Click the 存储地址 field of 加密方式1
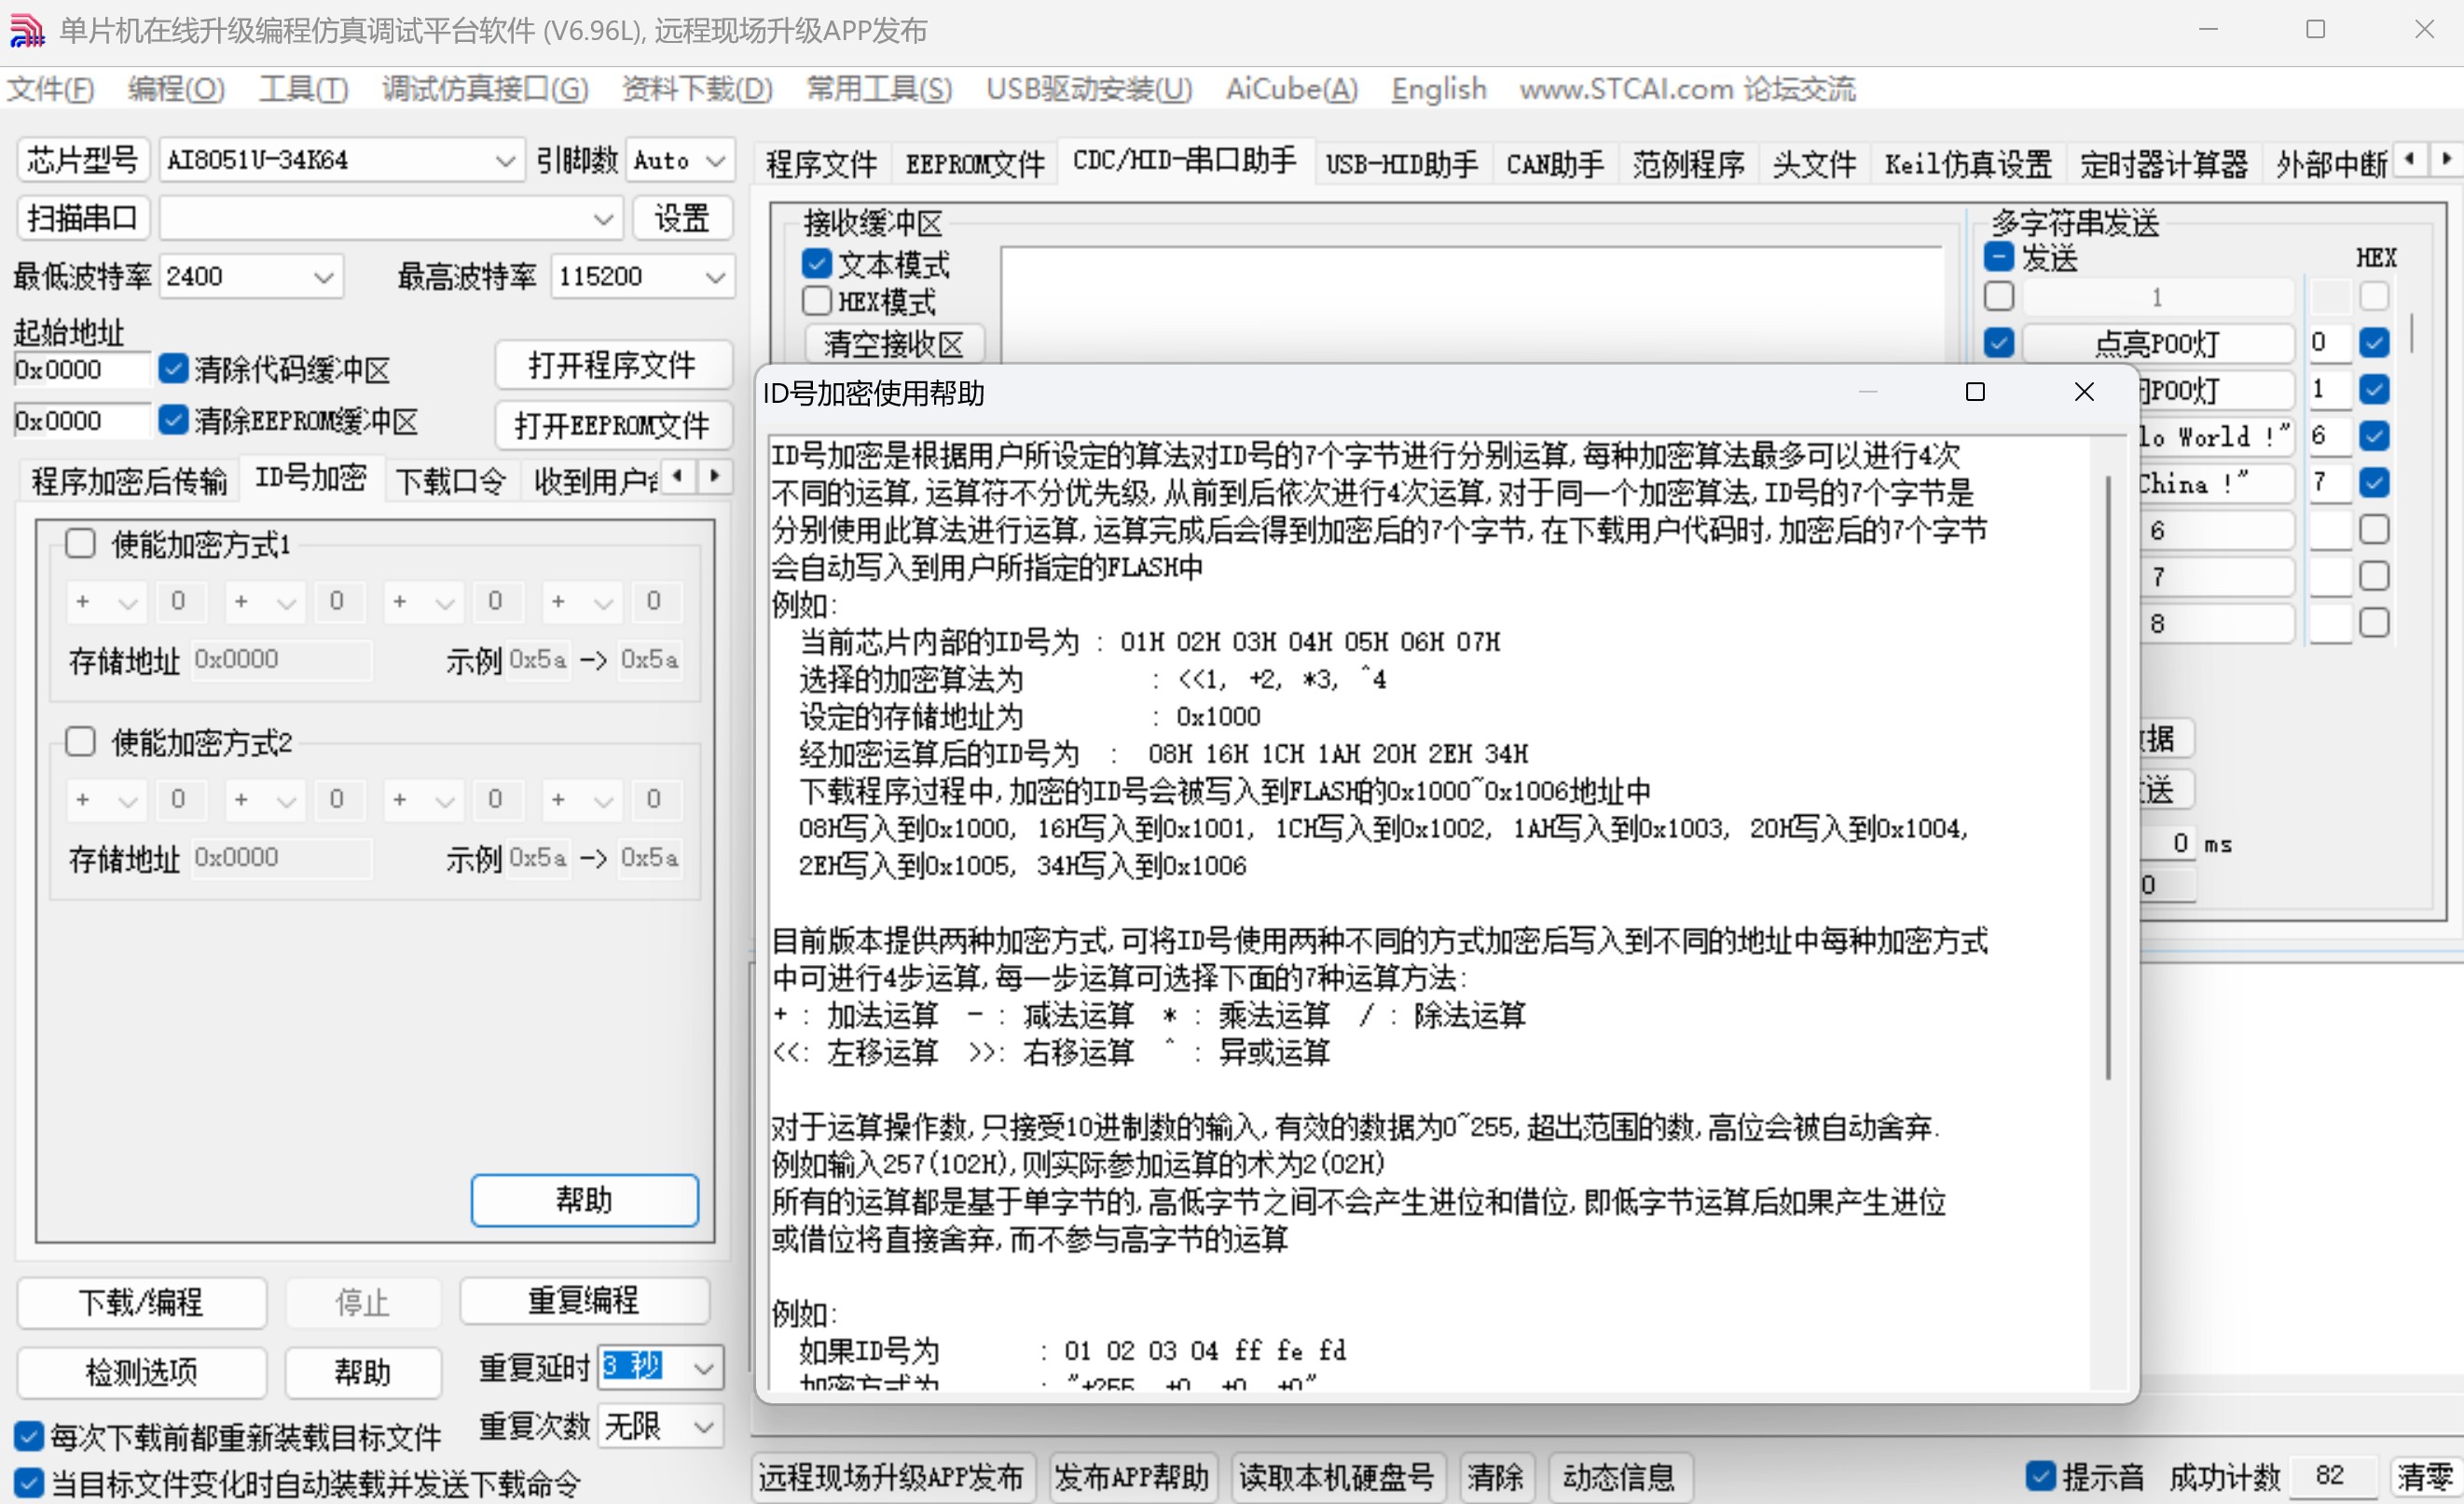The height and width of the screenshot is (1504, 2464). pos(281,659)
